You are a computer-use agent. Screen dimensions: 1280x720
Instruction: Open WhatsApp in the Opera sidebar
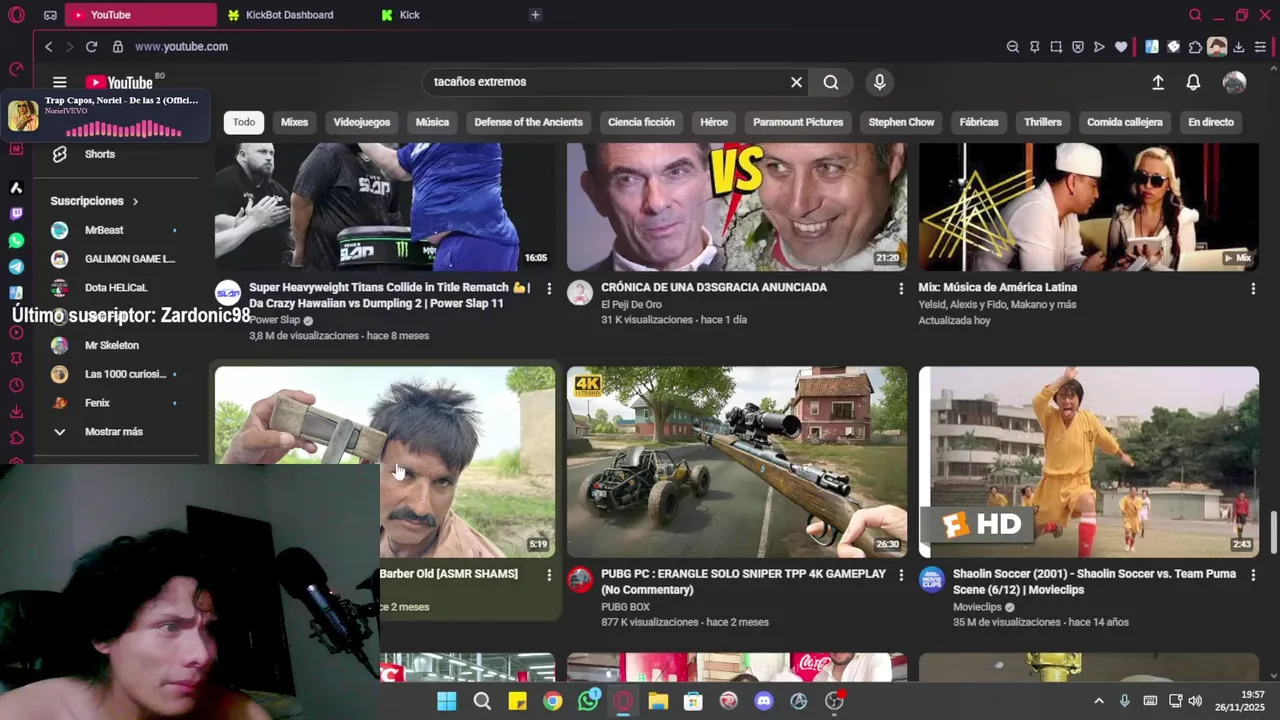tap(16, 241)
